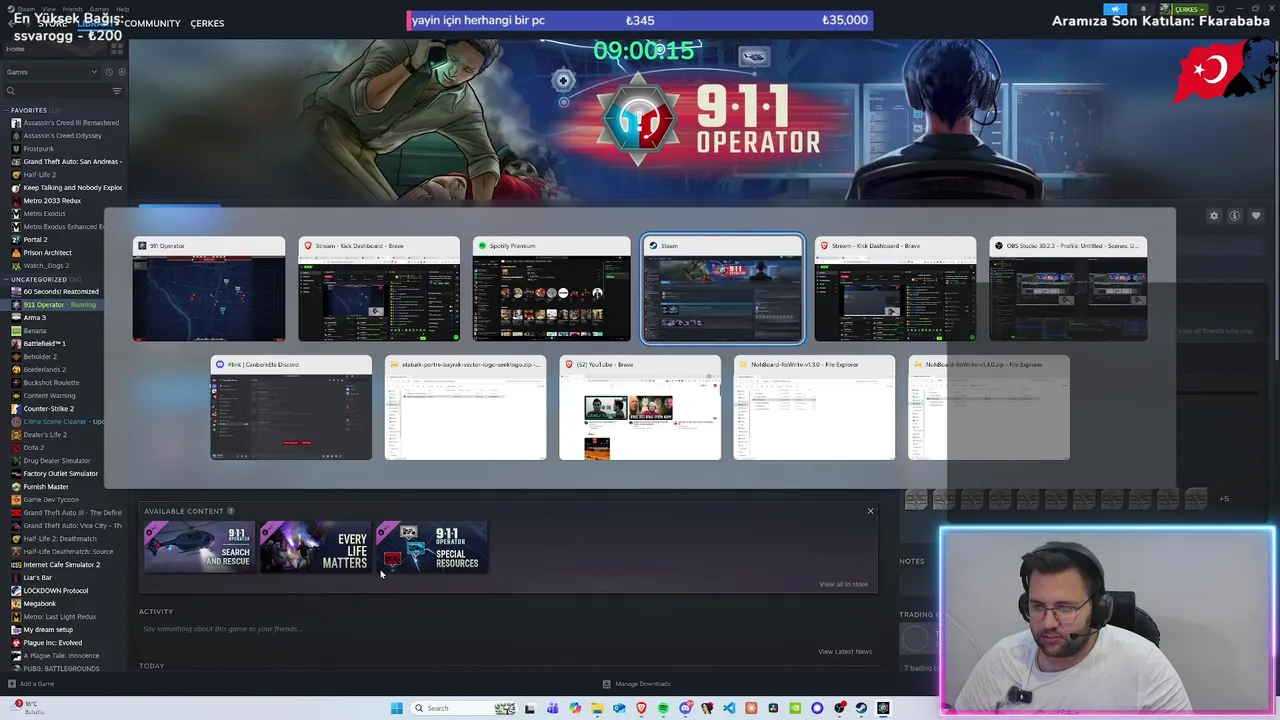Open File Explorer from the taskbar
The image size is (1280, 720).
[597, 708]
